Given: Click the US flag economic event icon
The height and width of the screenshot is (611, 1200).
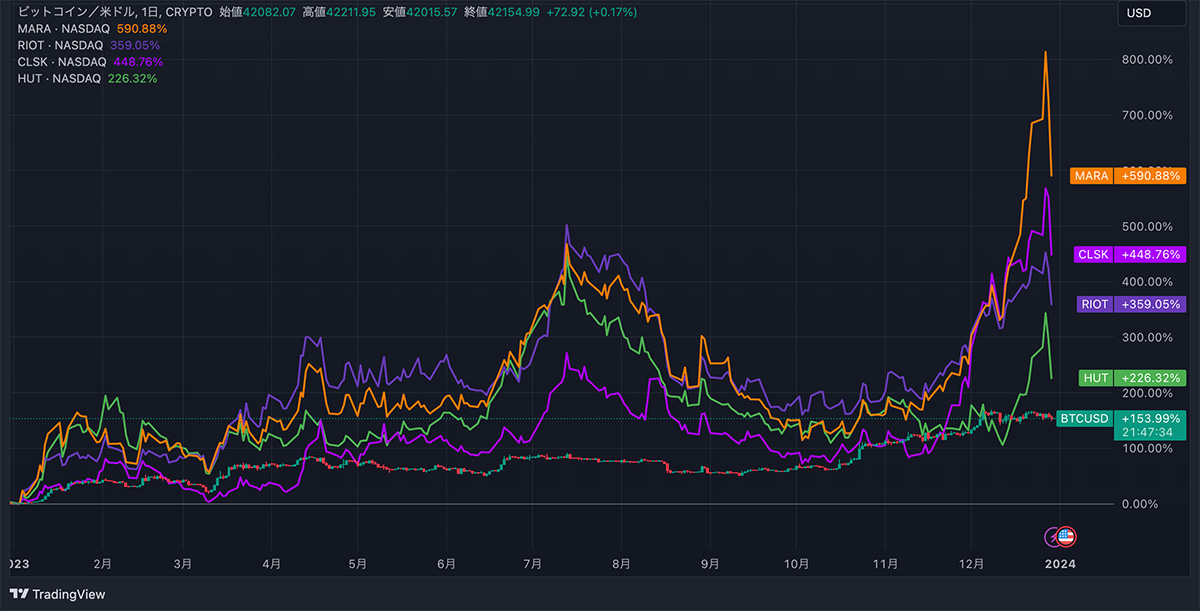Looking at the screenshot, I should 1066,536.
